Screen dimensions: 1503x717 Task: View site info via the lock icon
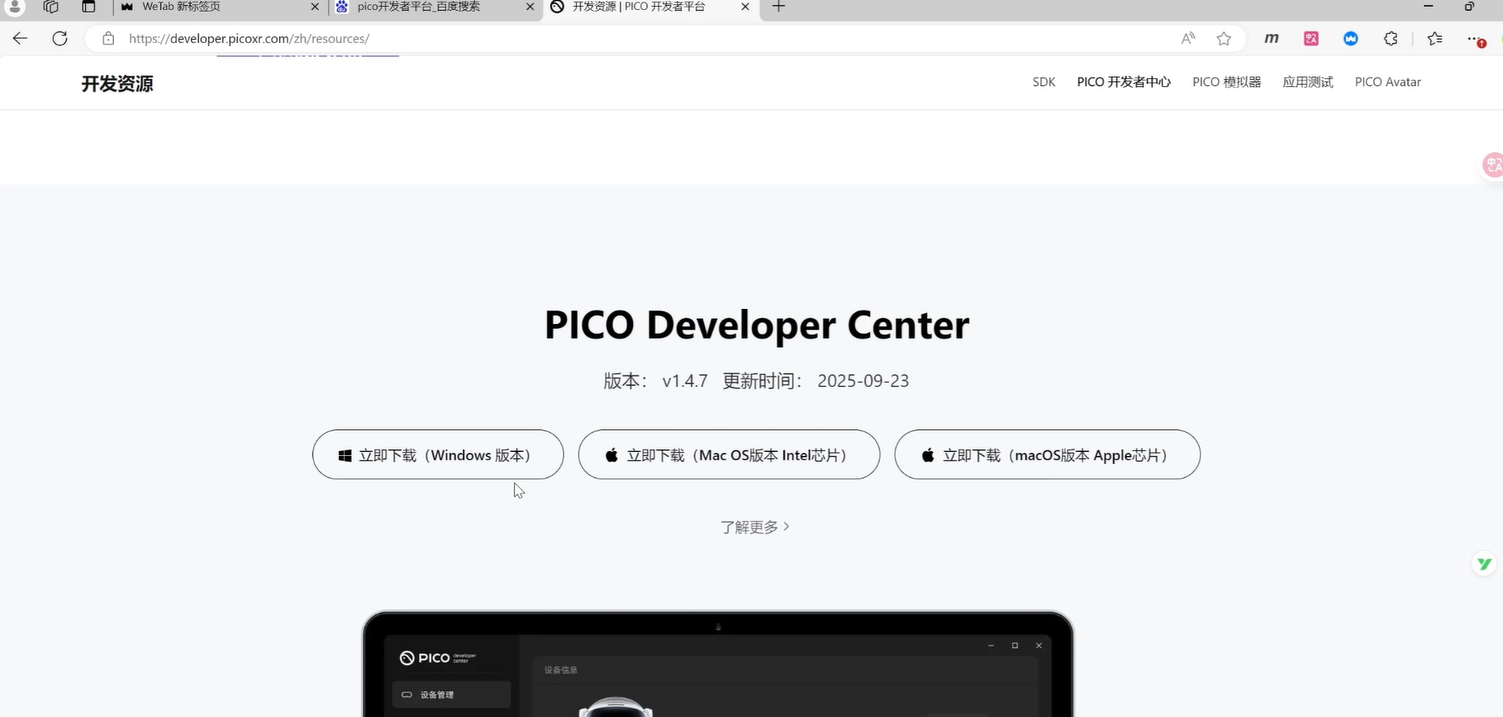pos(108,38)
